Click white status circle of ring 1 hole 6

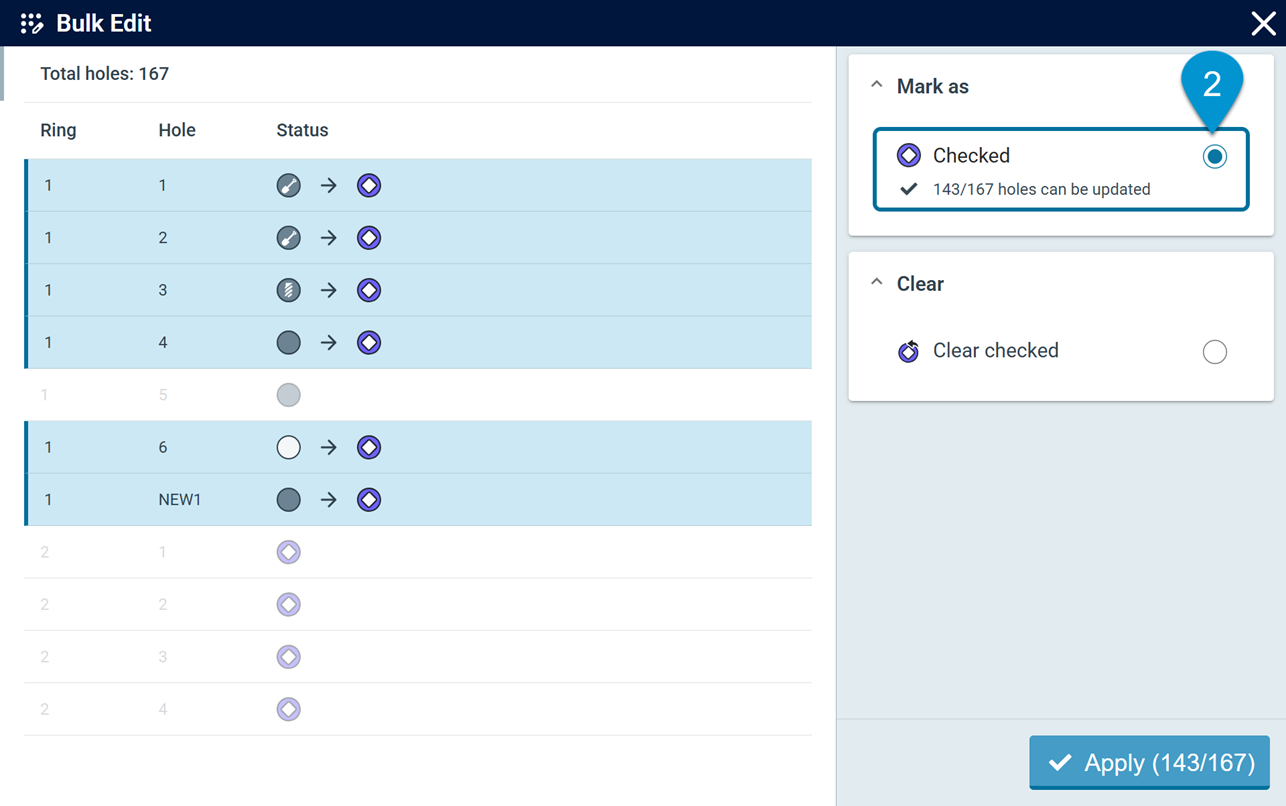click(288, 447)
